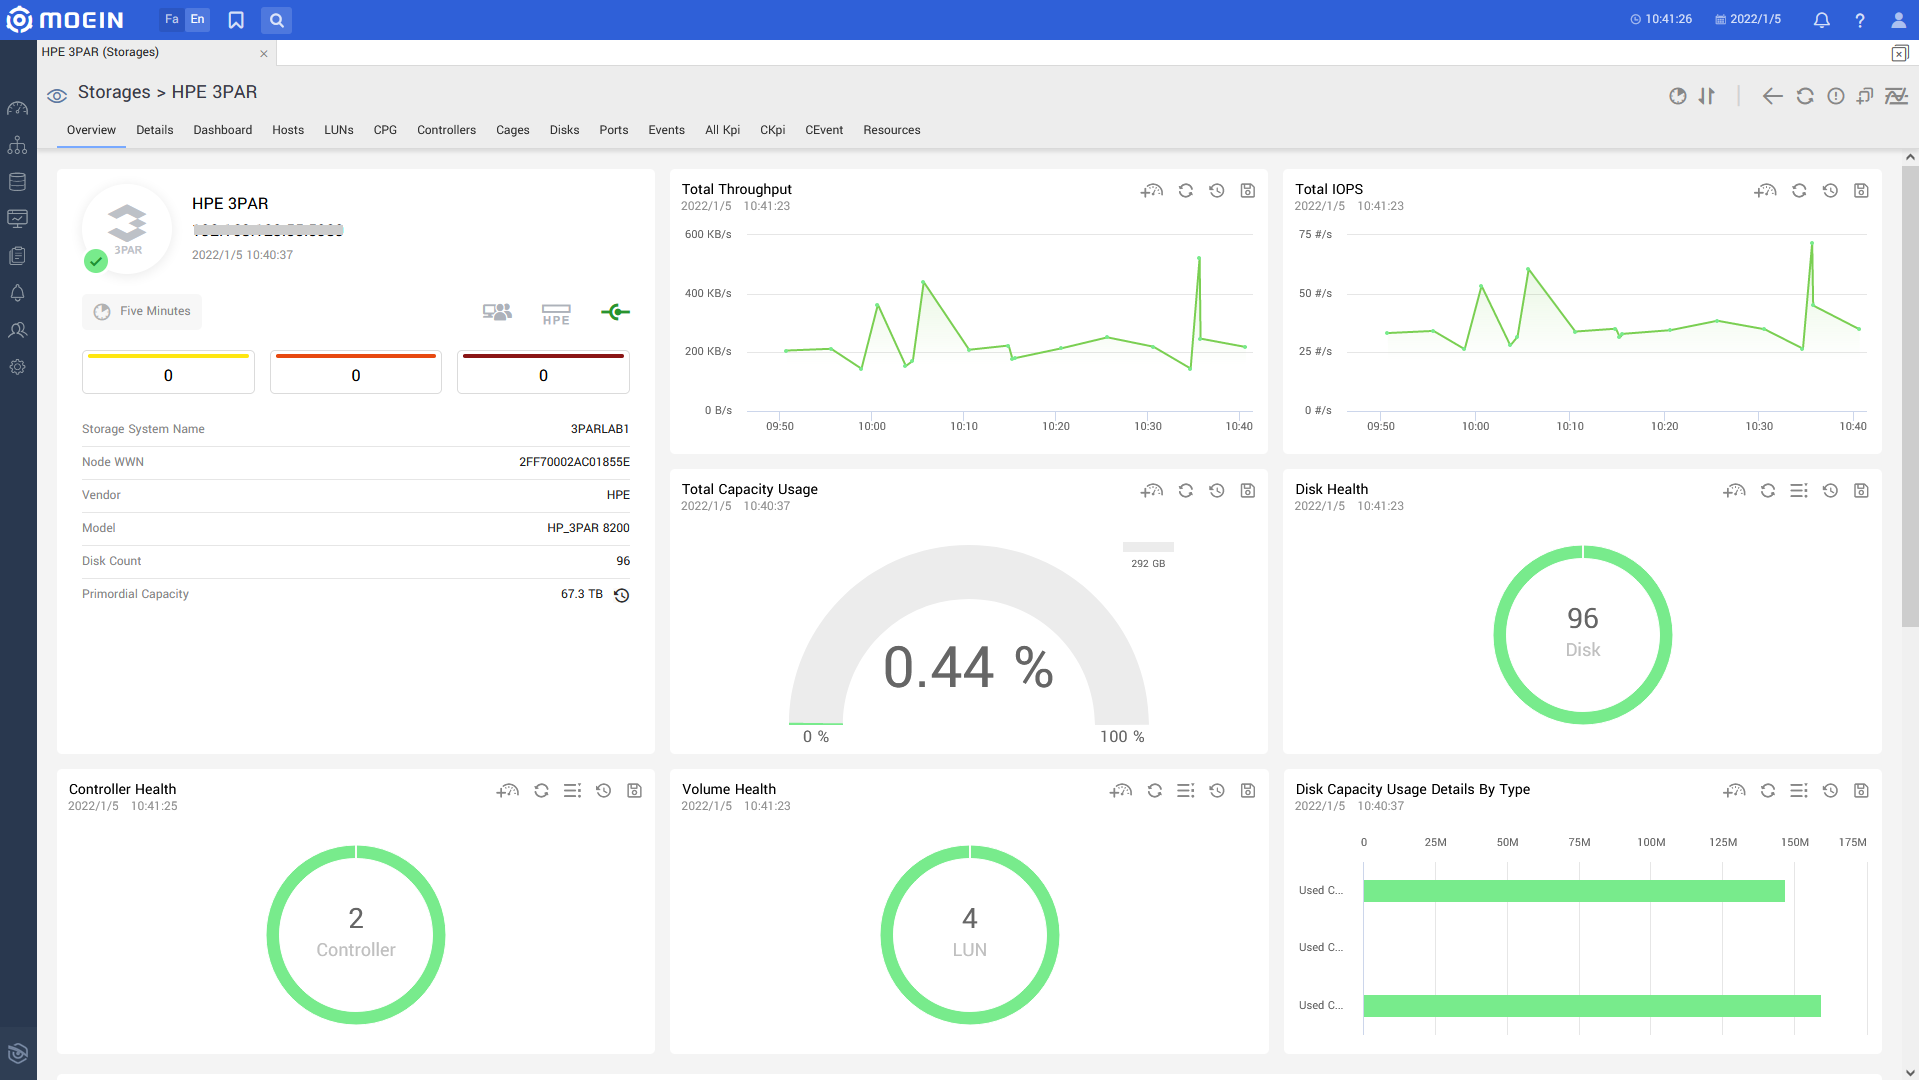Open the user profile icon
This screenshot has width=1919, height=1080.
pos(1898,20)
